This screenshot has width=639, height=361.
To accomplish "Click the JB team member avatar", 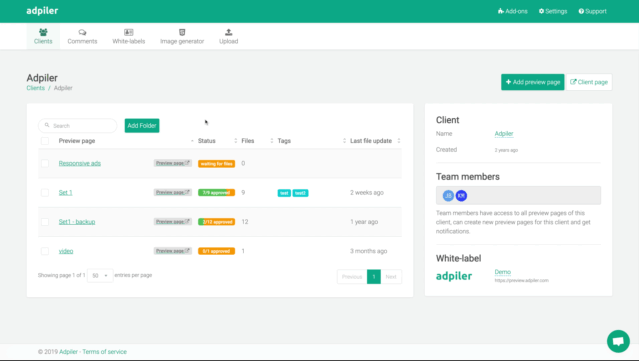I will (448, 196).
